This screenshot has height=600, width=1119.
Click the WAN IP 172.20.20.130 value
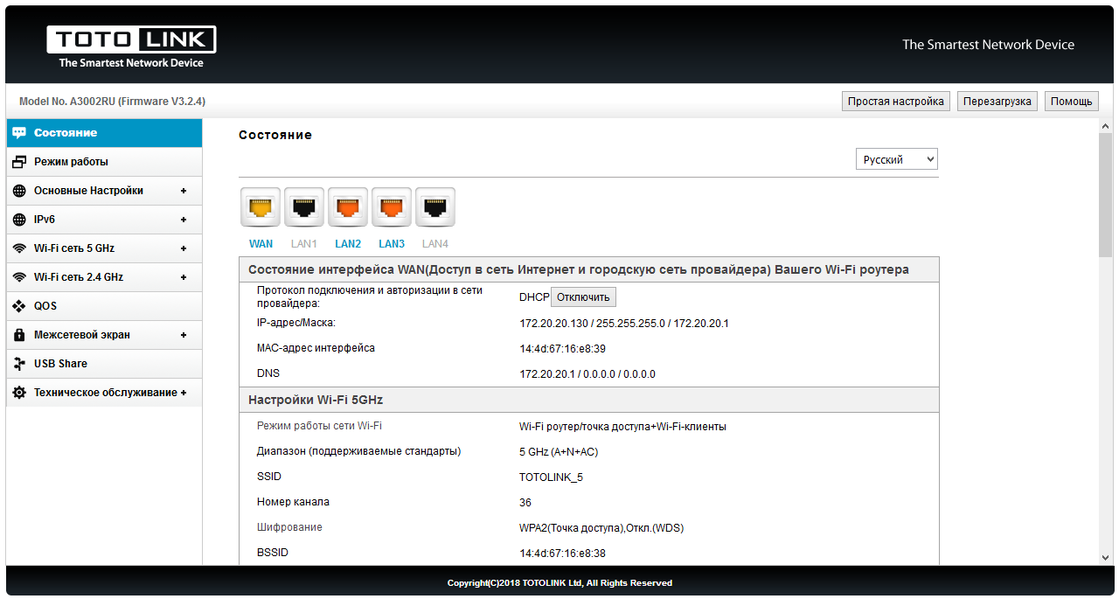point(554,323)
